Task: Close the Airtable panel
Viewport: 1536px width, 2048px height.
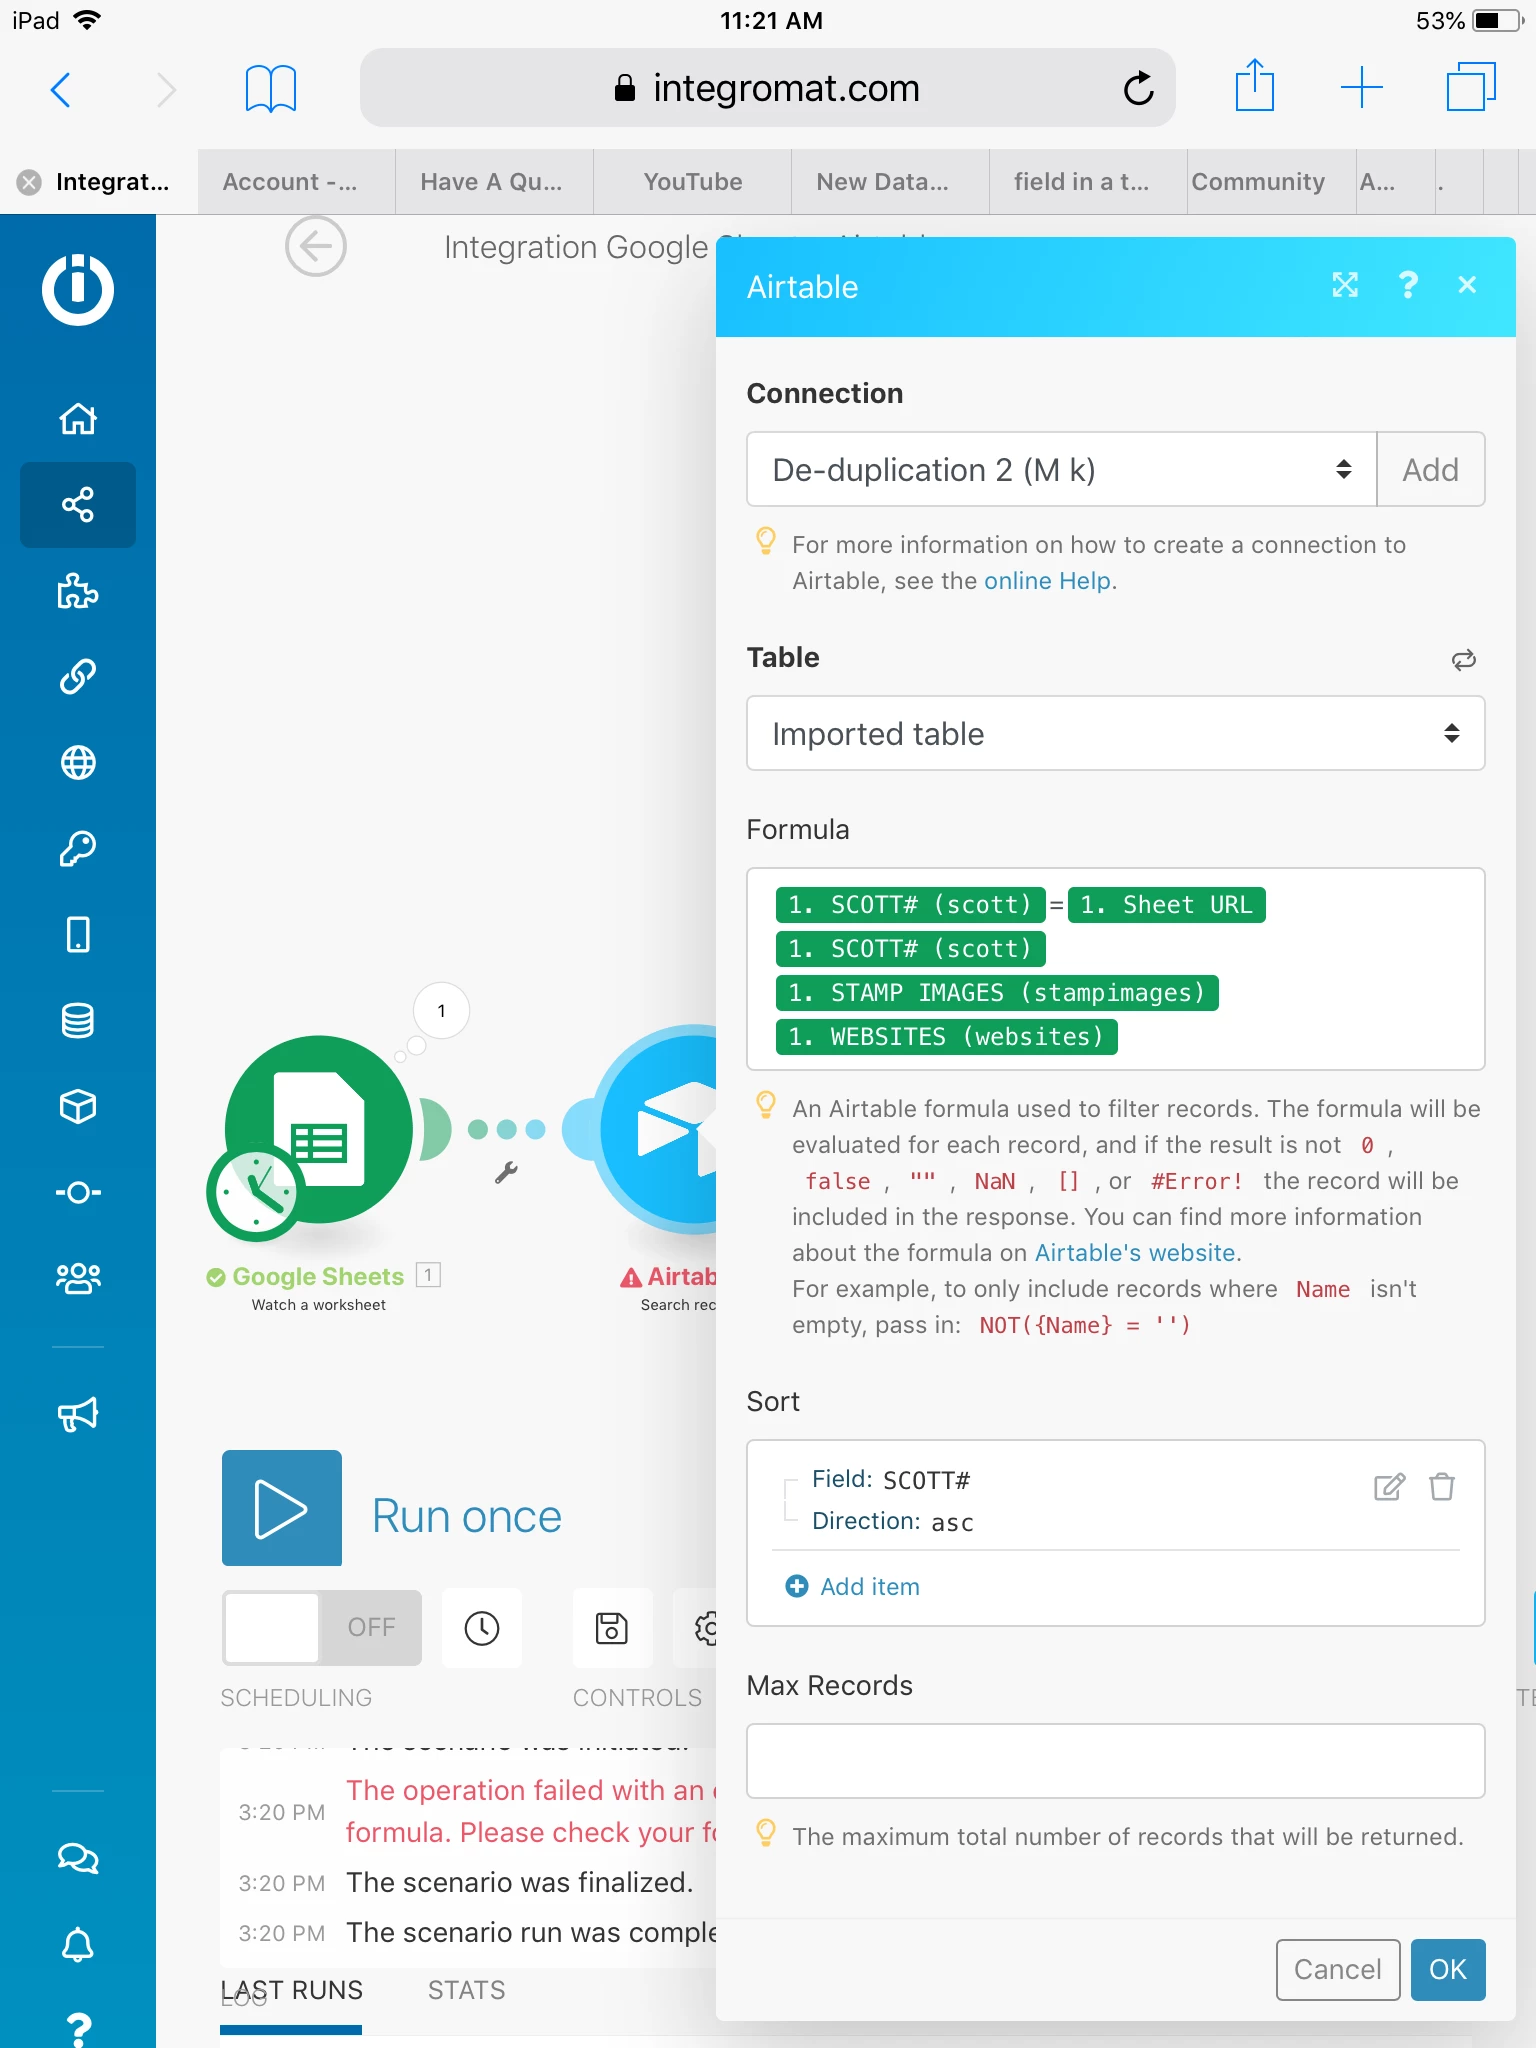Action: click(1467, 285)
